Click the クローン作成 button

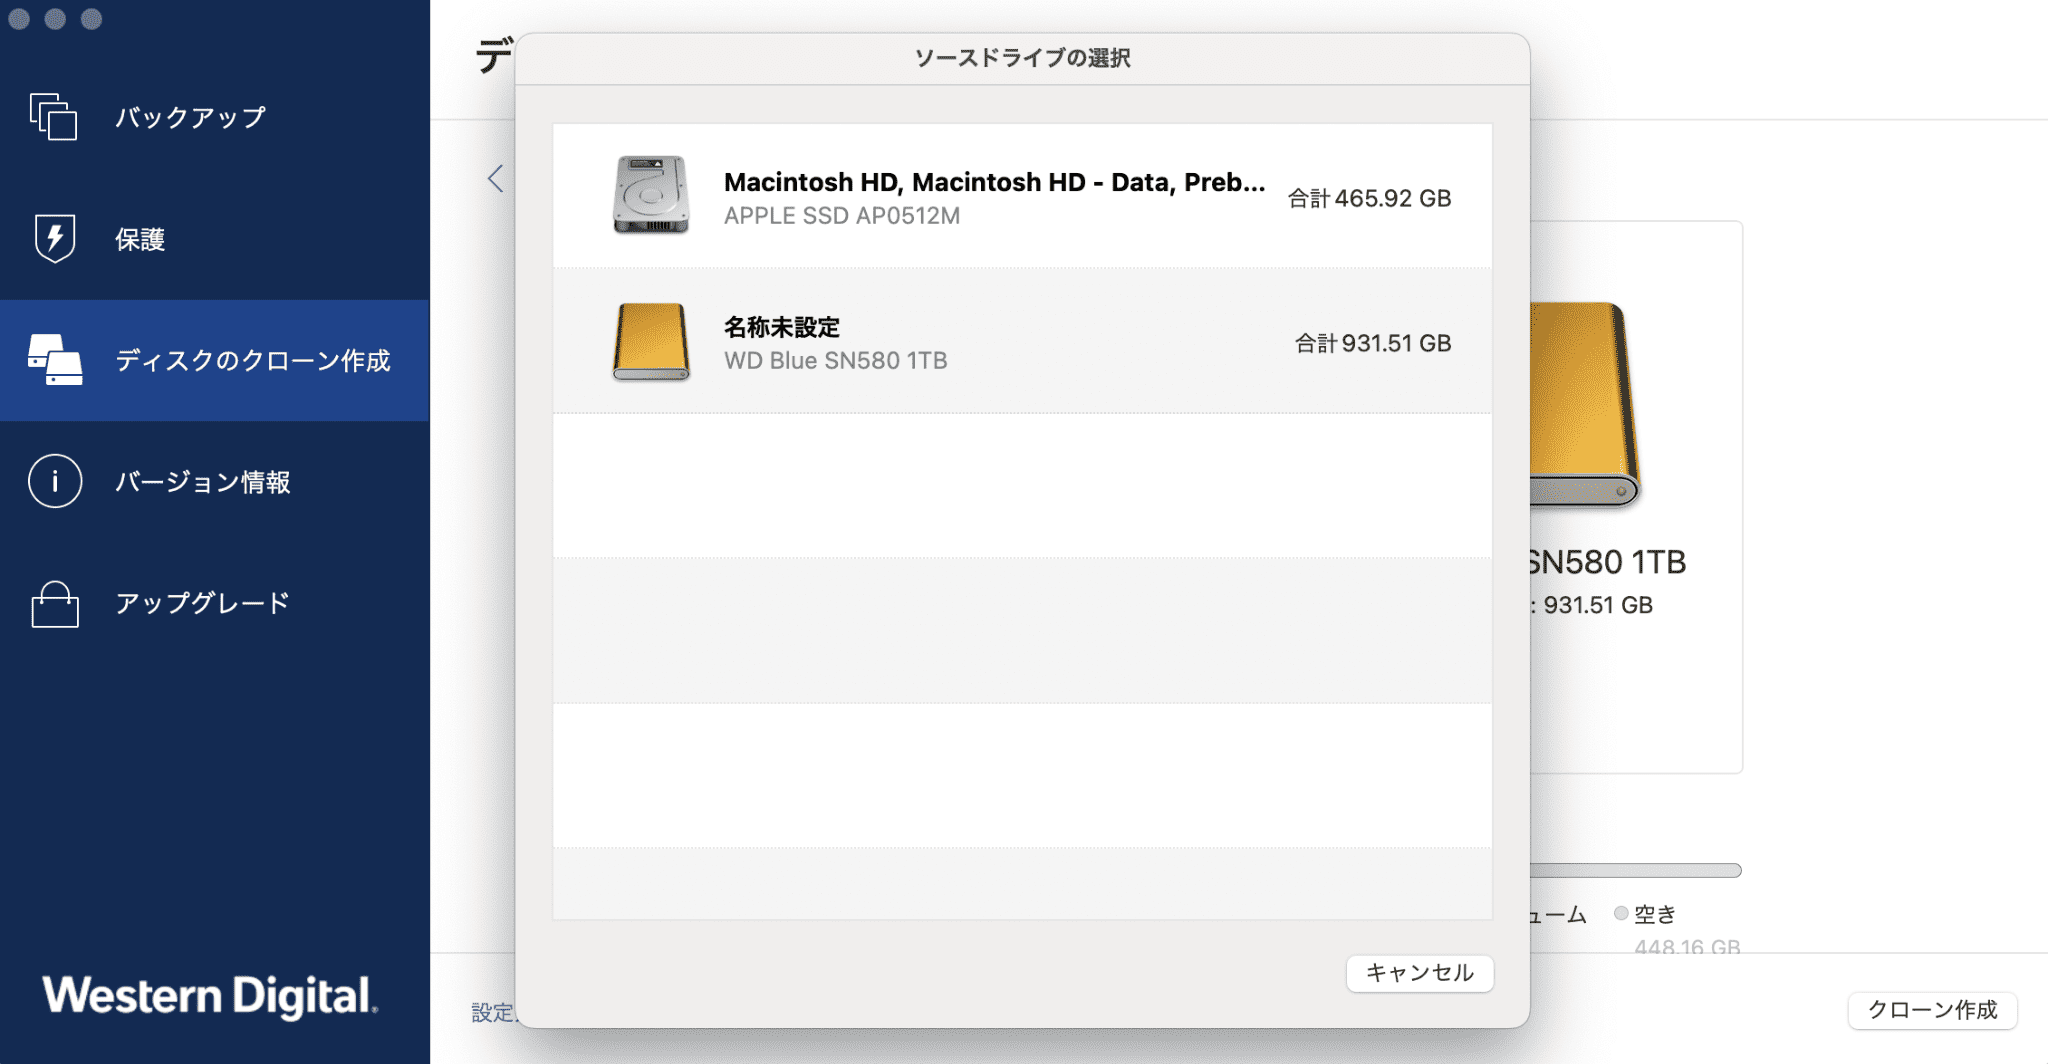1932,1010
